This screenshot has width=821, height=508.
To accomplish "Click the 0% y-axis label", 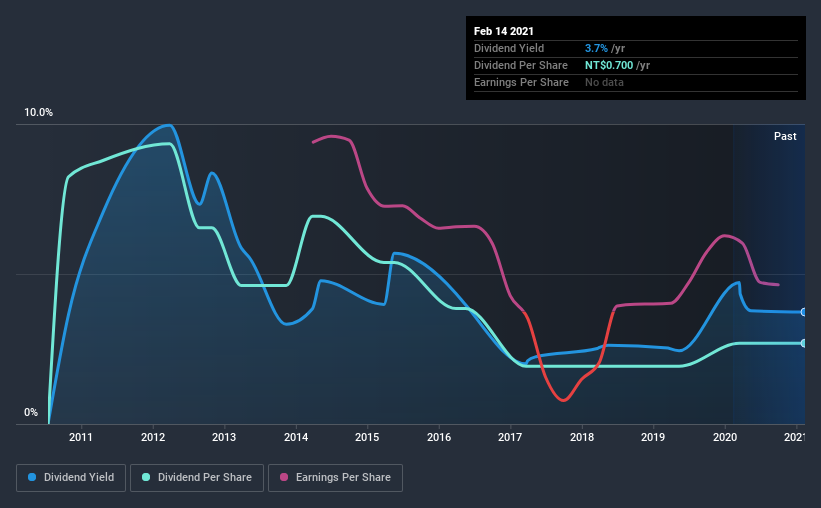I will [x=31, y=413].
